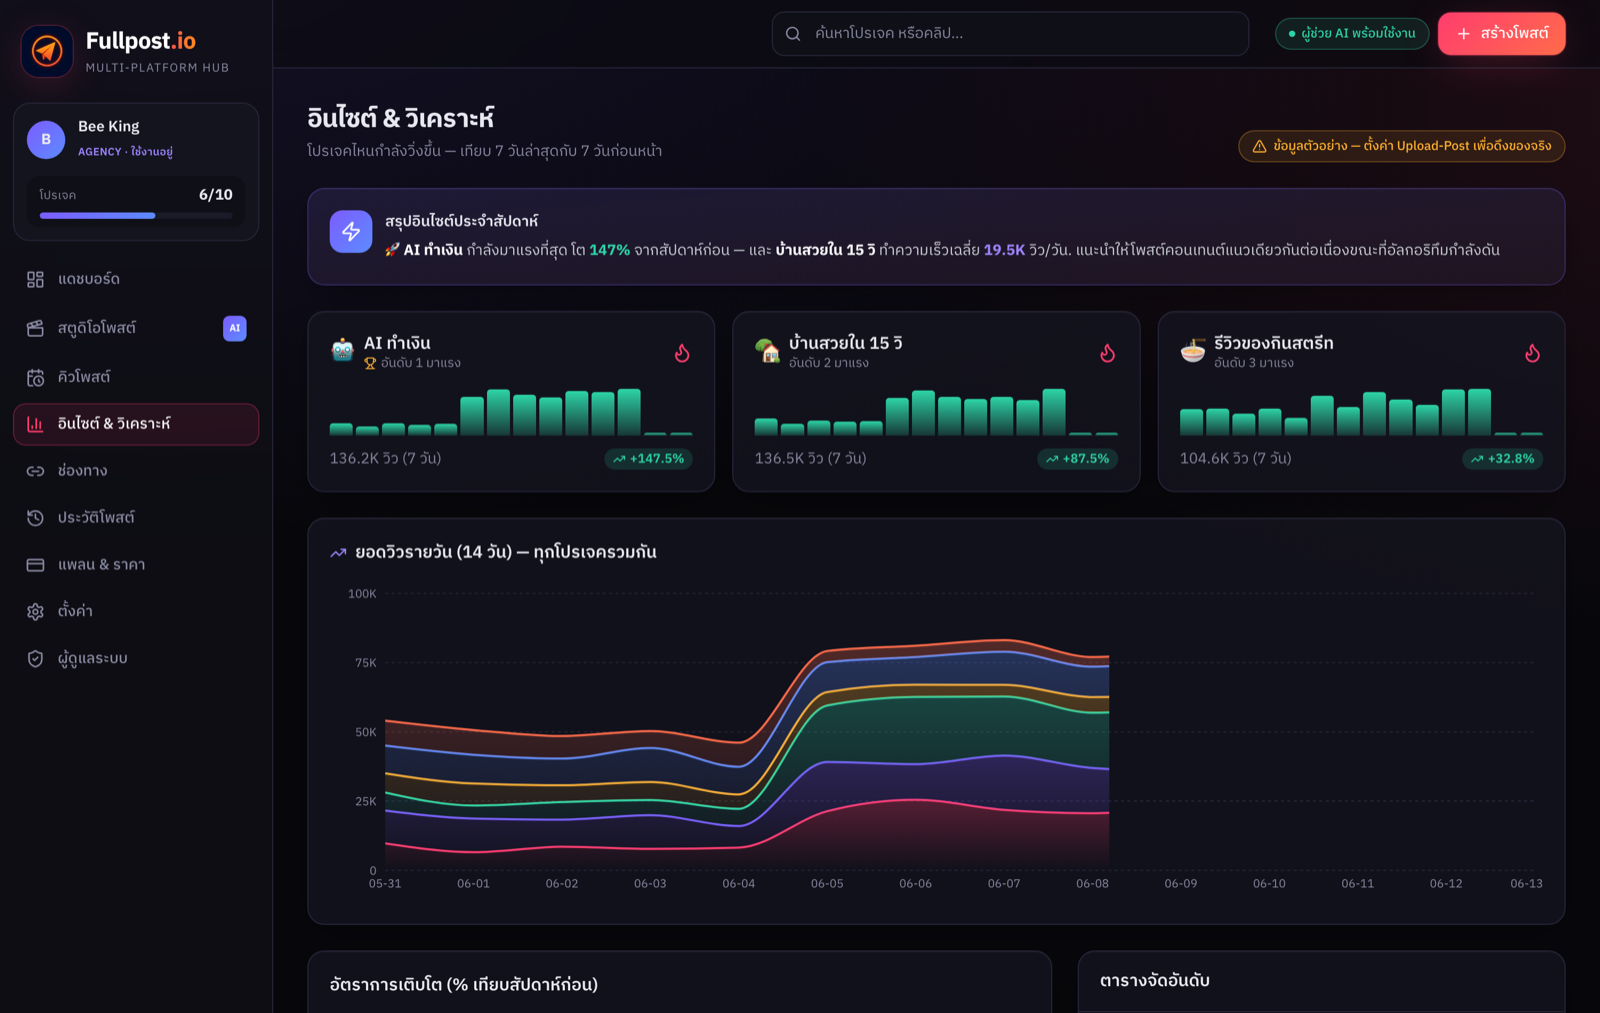Click the Fullpost.io paper plane logo

coord(47,51)
